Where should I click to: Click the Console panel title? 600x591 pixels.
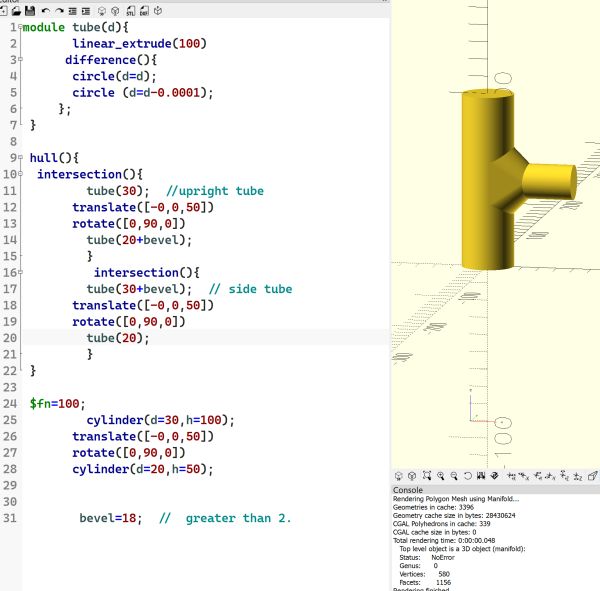coord(408,490)
